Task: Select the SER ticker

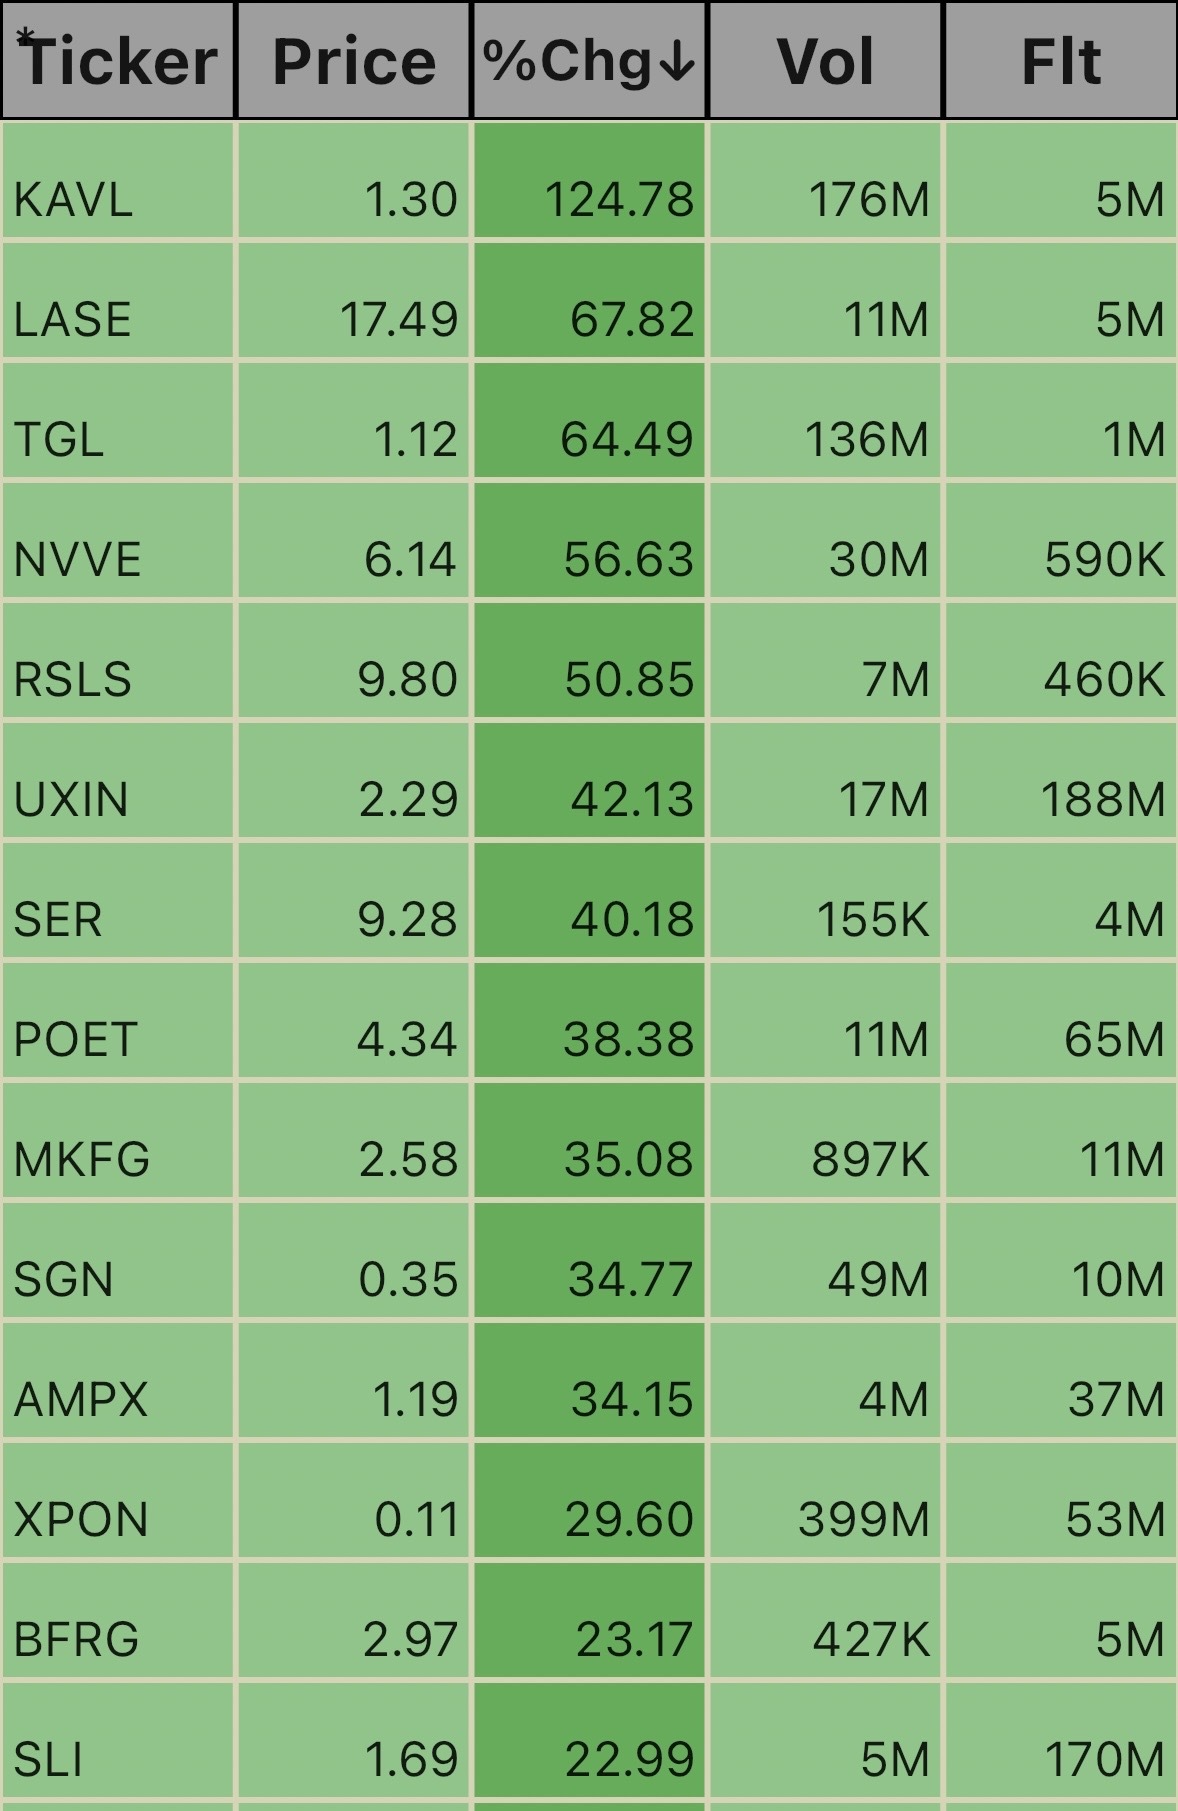Action: click(58, 919)
